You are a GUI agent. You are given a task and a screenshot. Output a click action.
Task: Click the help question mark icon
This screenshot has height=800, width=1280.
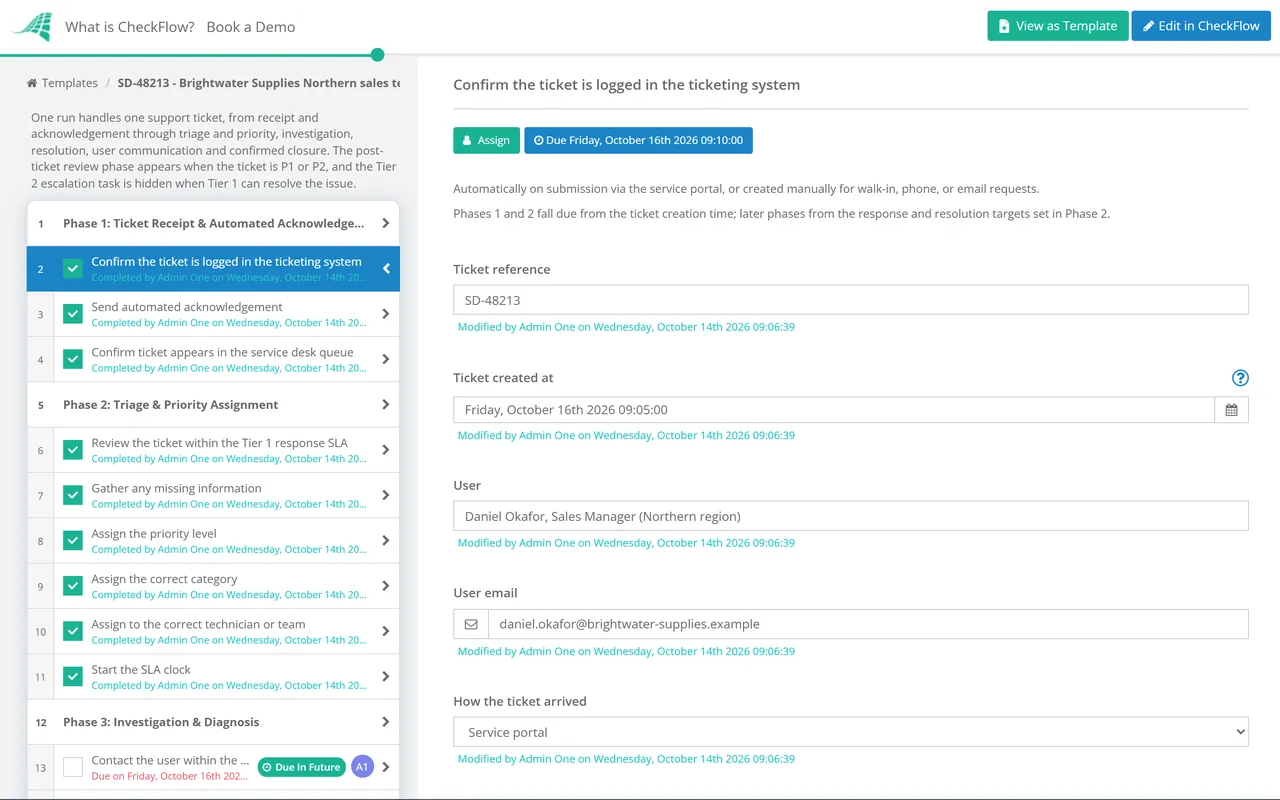(1240, 378)
